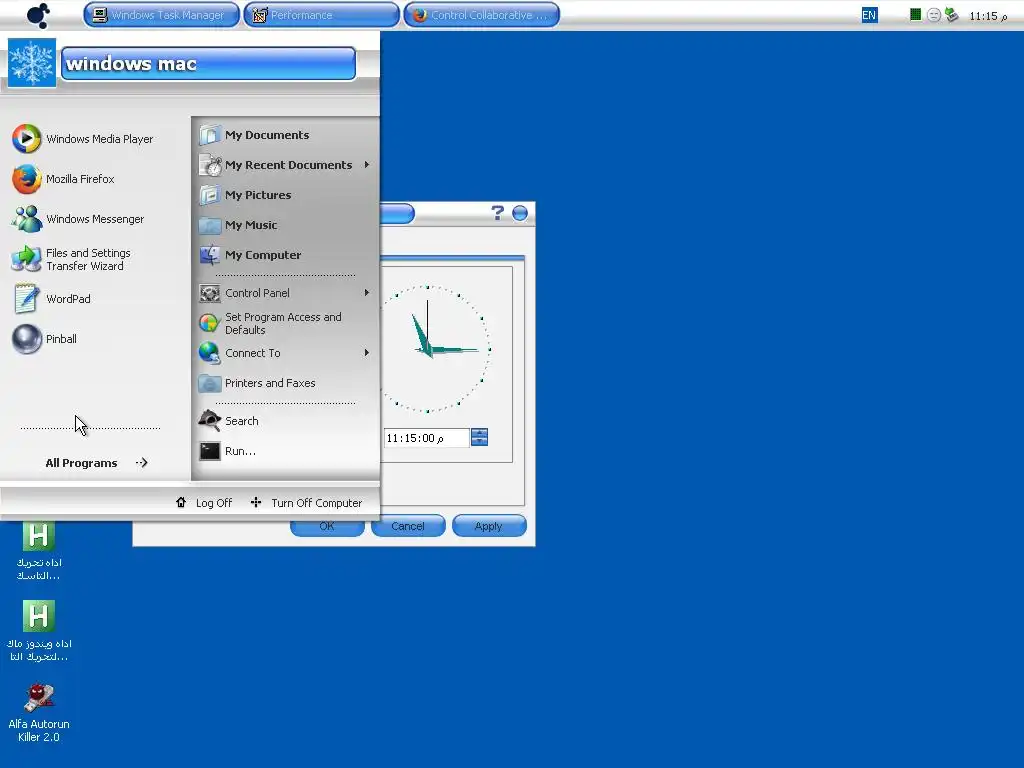This screenshot has height=768, width=1024.
Task: Click the time input field 11:15:00
Action: click(426, 438)
